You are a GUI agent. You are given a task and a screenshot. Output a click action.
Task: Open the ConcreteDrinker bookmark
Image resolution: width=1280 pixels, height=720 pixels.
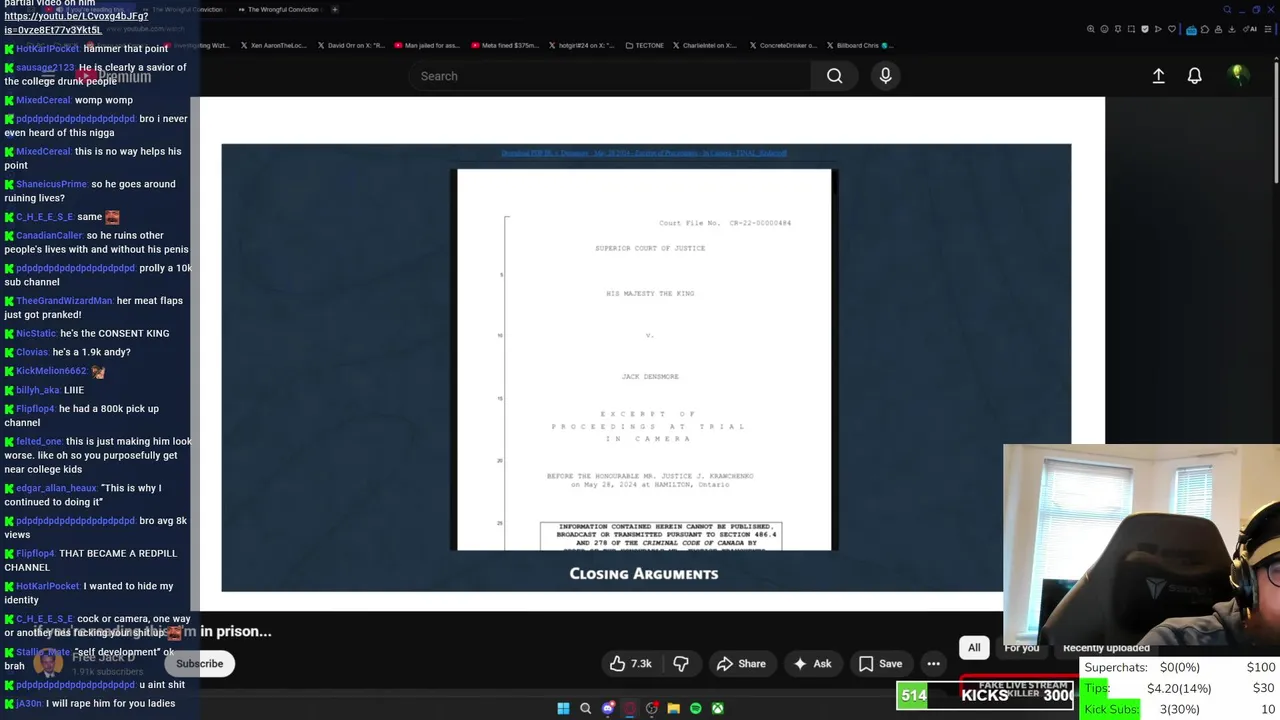pyautogui.click(x=782, y=45)
